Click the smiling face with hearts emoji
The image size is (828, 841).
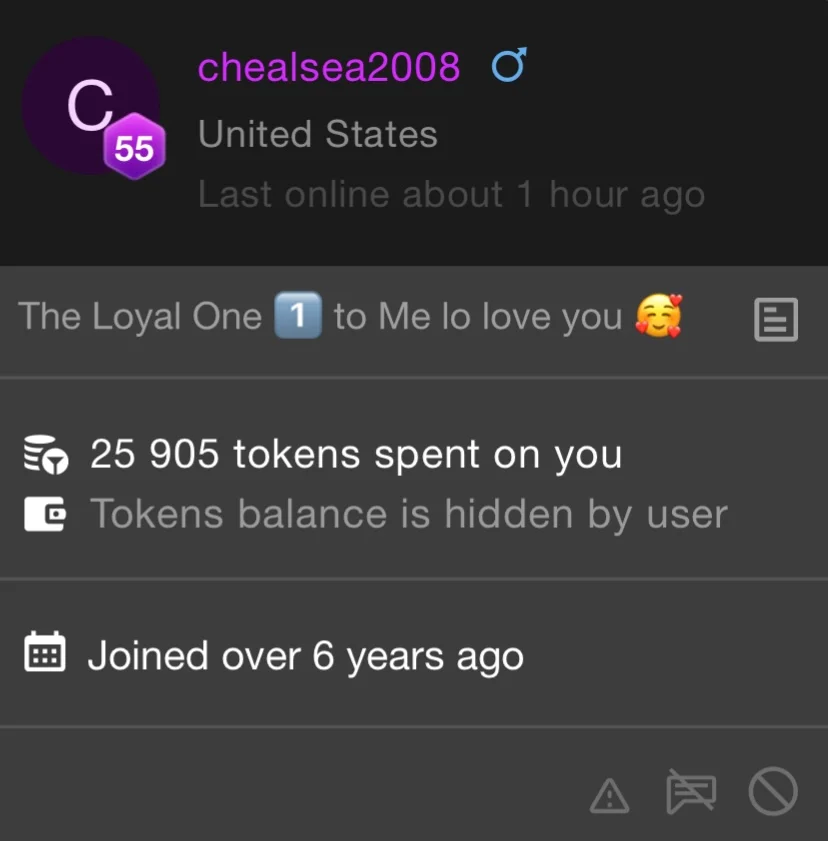tap(659, 318)
